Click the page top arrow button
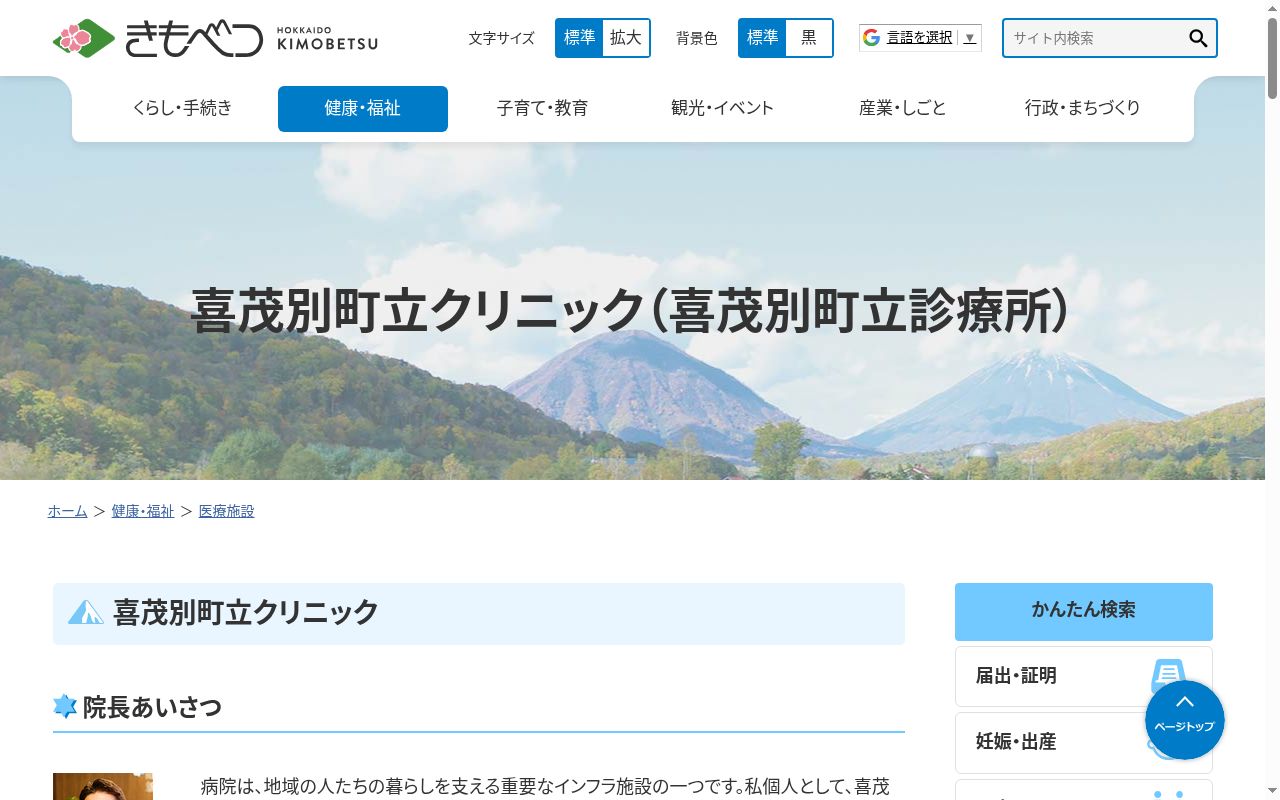Screen dimensions: 1280x800 (x=1185, y=720)
